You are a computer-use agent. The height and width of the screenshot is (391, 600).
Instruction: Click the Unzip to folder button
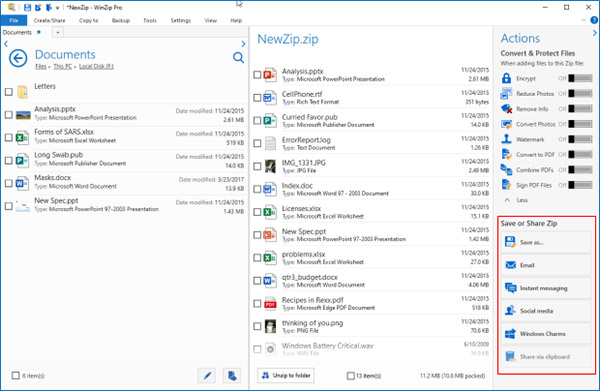click(286, 376)
